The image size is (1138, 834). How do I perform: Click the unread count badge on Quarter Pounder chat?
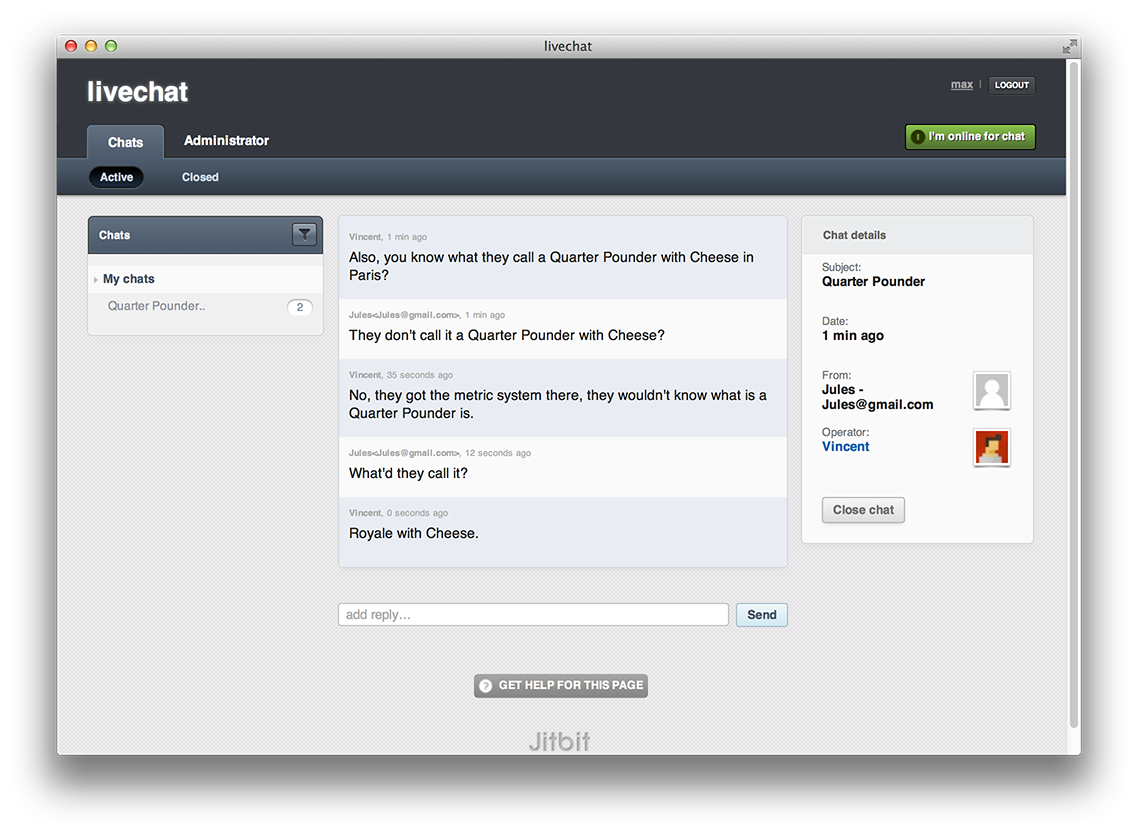click(x=299, y=307)
